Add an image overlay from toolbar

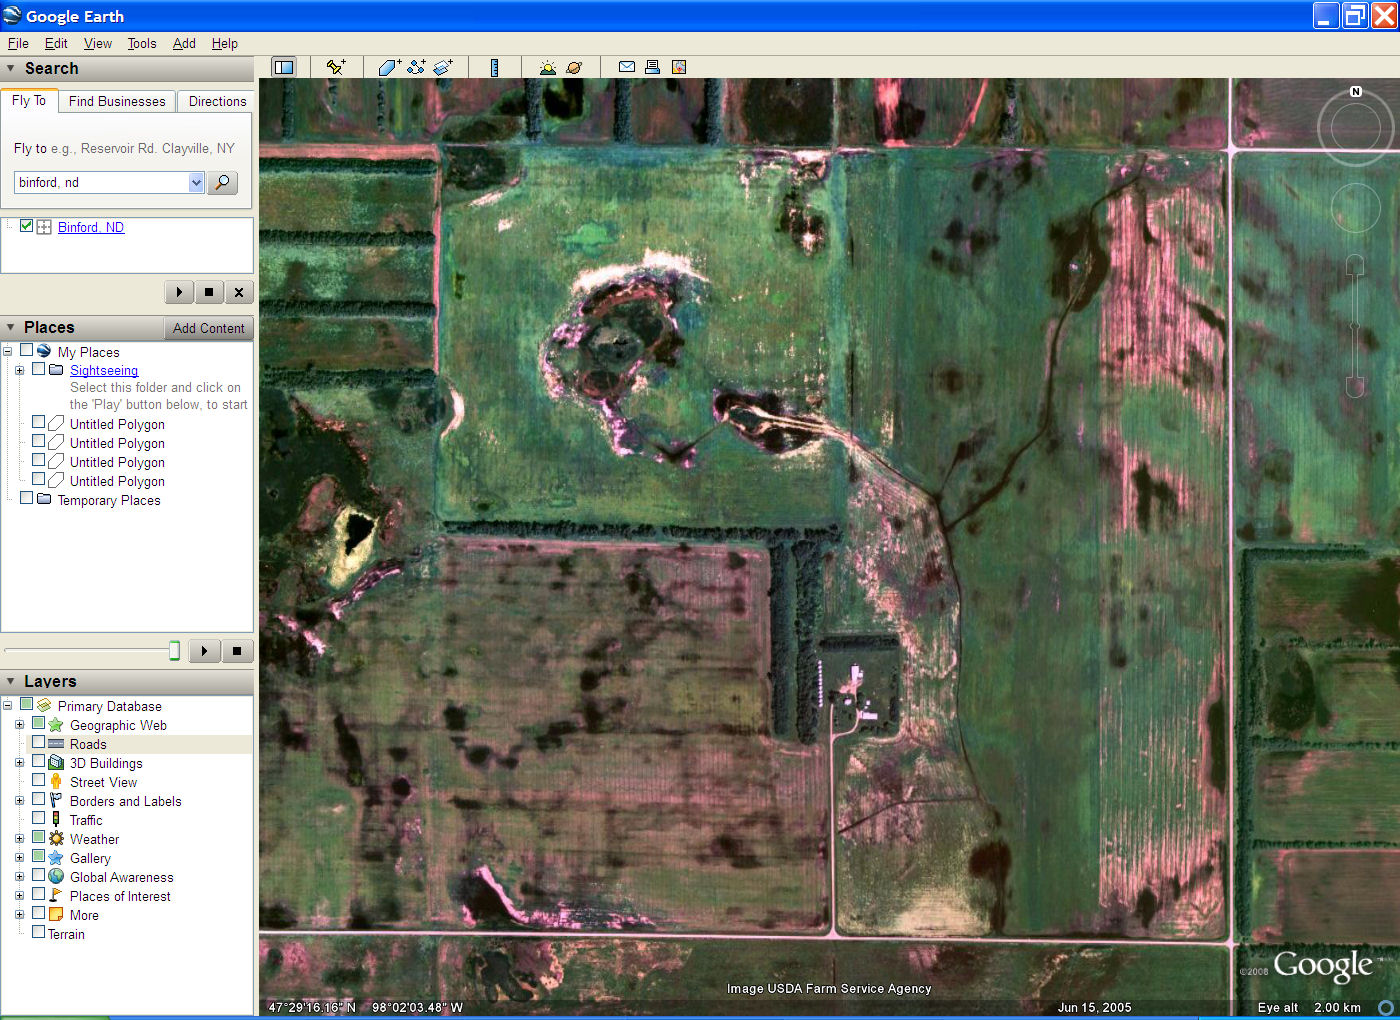[443, 67]
